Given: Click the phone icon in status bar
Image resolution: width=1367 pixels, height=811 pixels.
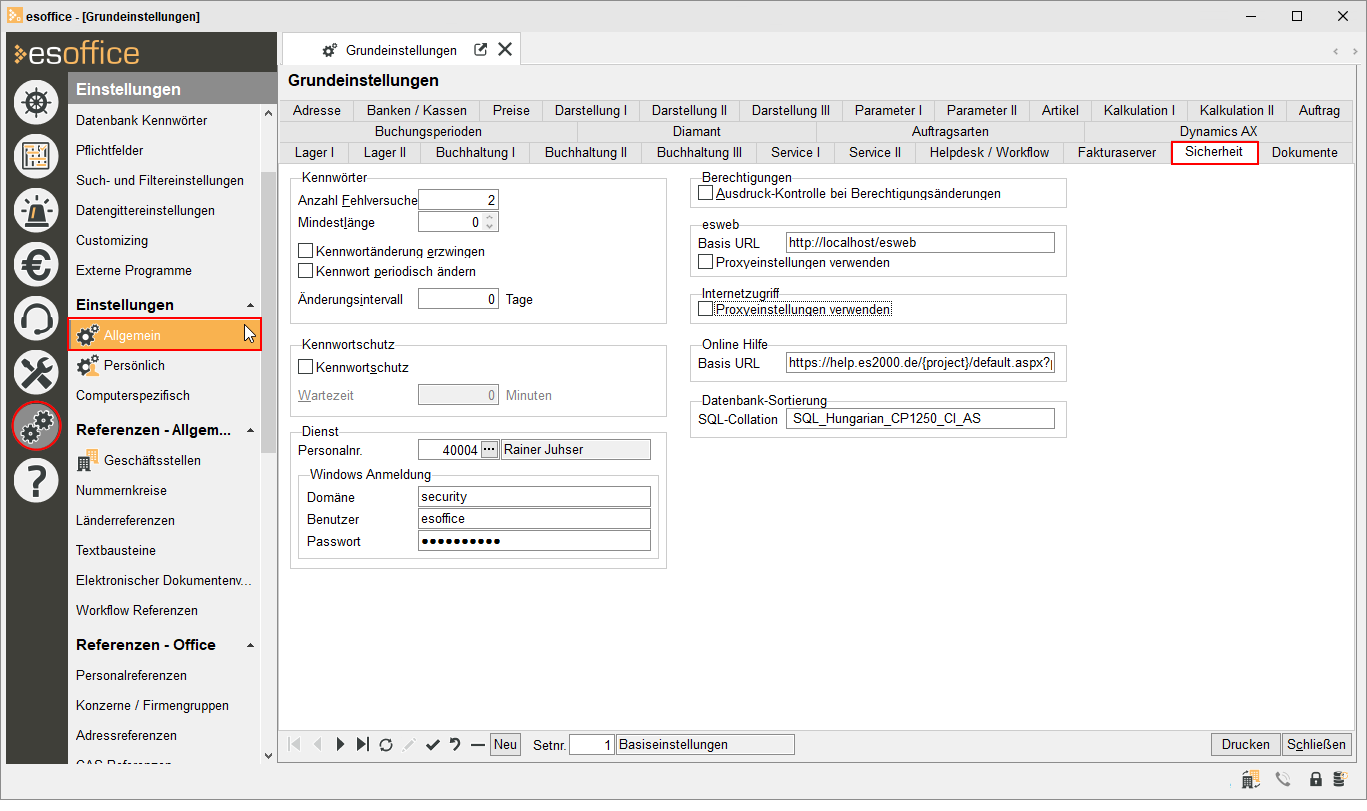Looking at the screenshot, I should click(x=1283, y=779).
